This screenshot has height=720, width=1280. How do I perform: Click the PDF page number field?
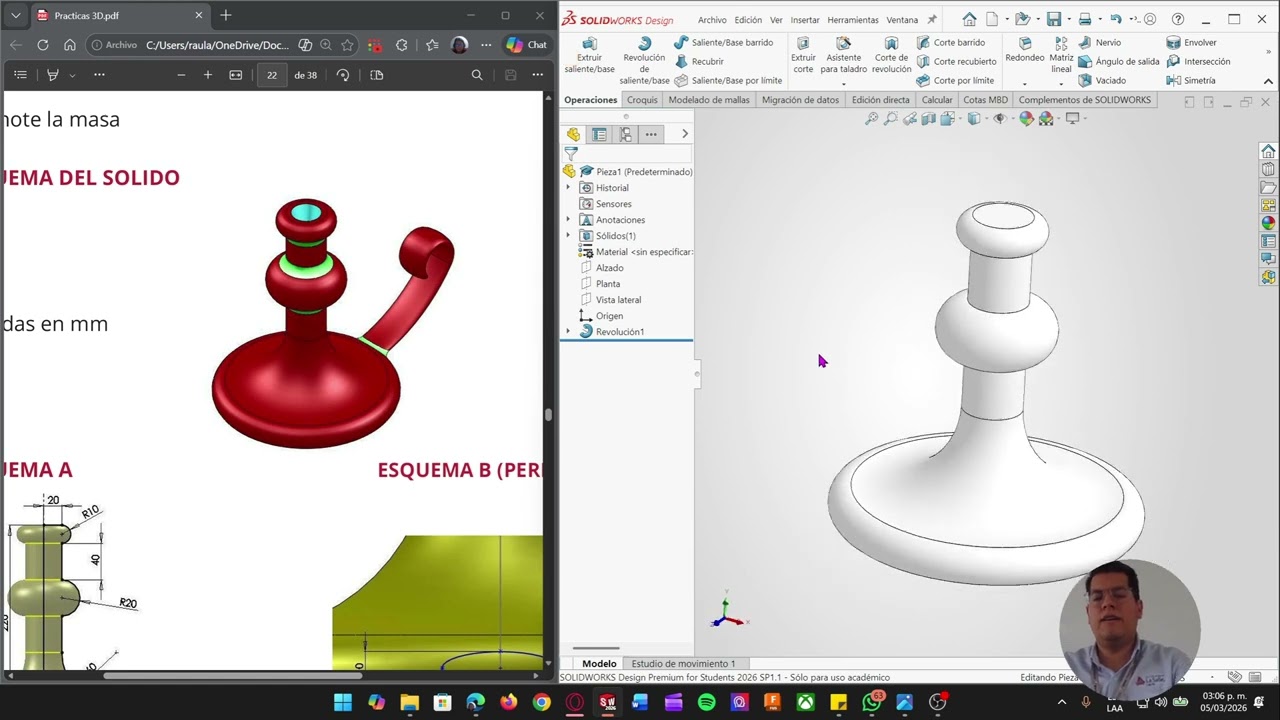pos(272,75)
